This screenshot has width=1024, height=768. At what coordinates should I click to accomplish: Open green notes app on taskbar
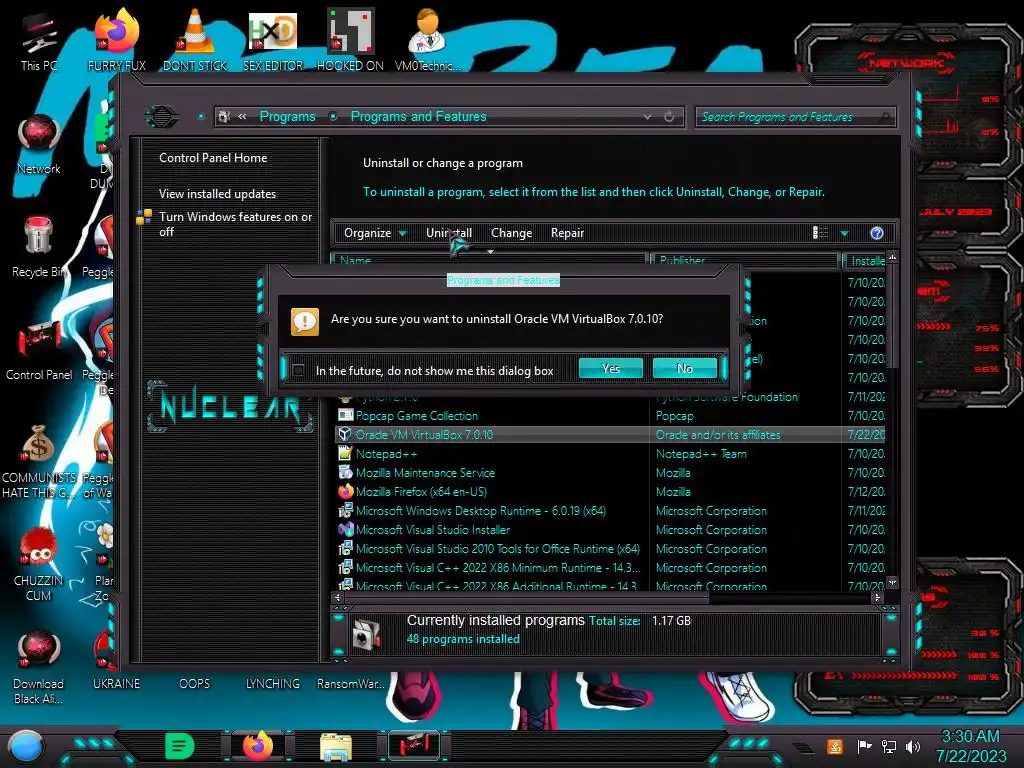[x=180, y=746]
